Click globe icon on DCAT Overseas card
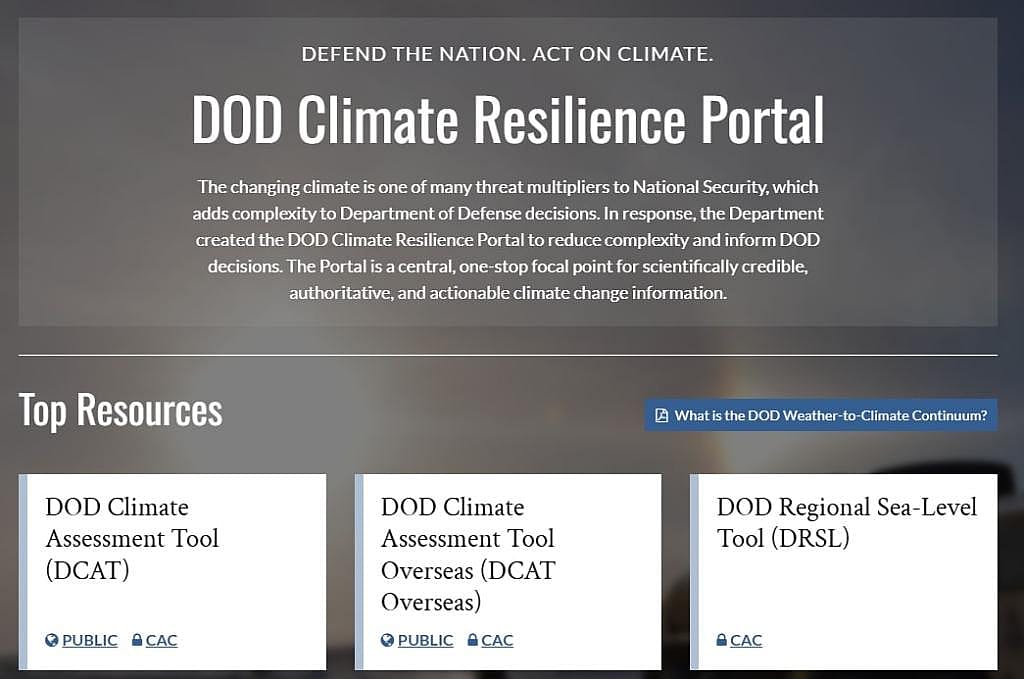 click(x=387, y=640)
